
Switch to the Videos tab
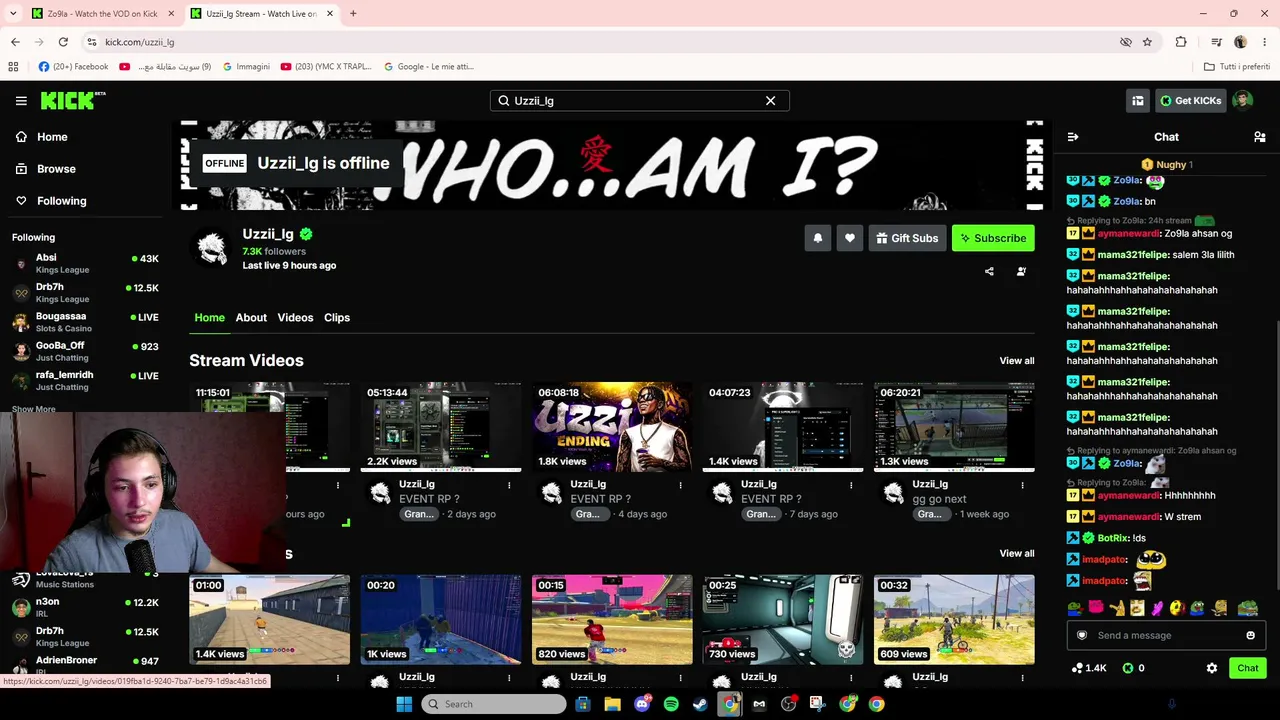tap(295, 317)
